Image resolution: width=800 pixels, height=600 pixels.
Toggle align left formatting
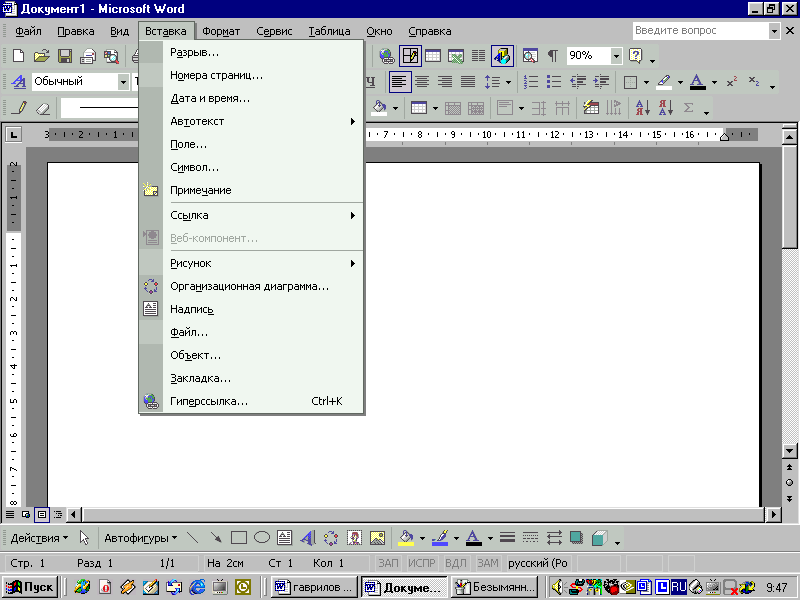[399, 82]
